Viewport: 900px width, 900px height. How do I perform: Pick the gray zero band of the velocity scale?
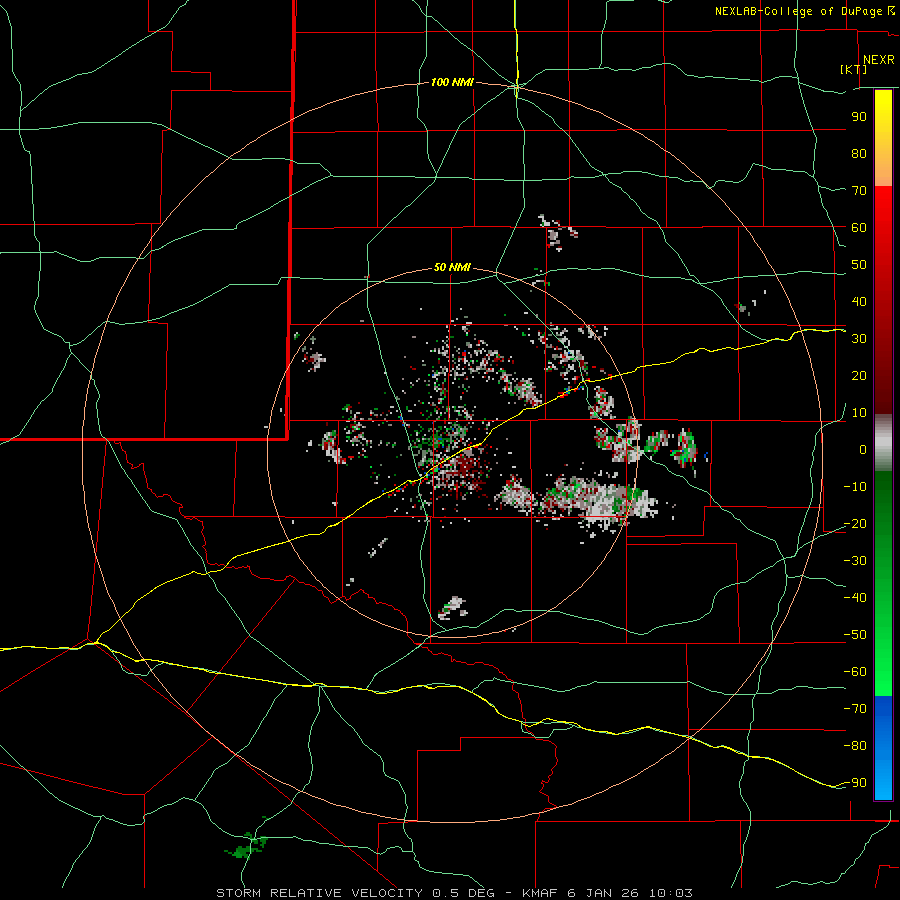[883, 443]
